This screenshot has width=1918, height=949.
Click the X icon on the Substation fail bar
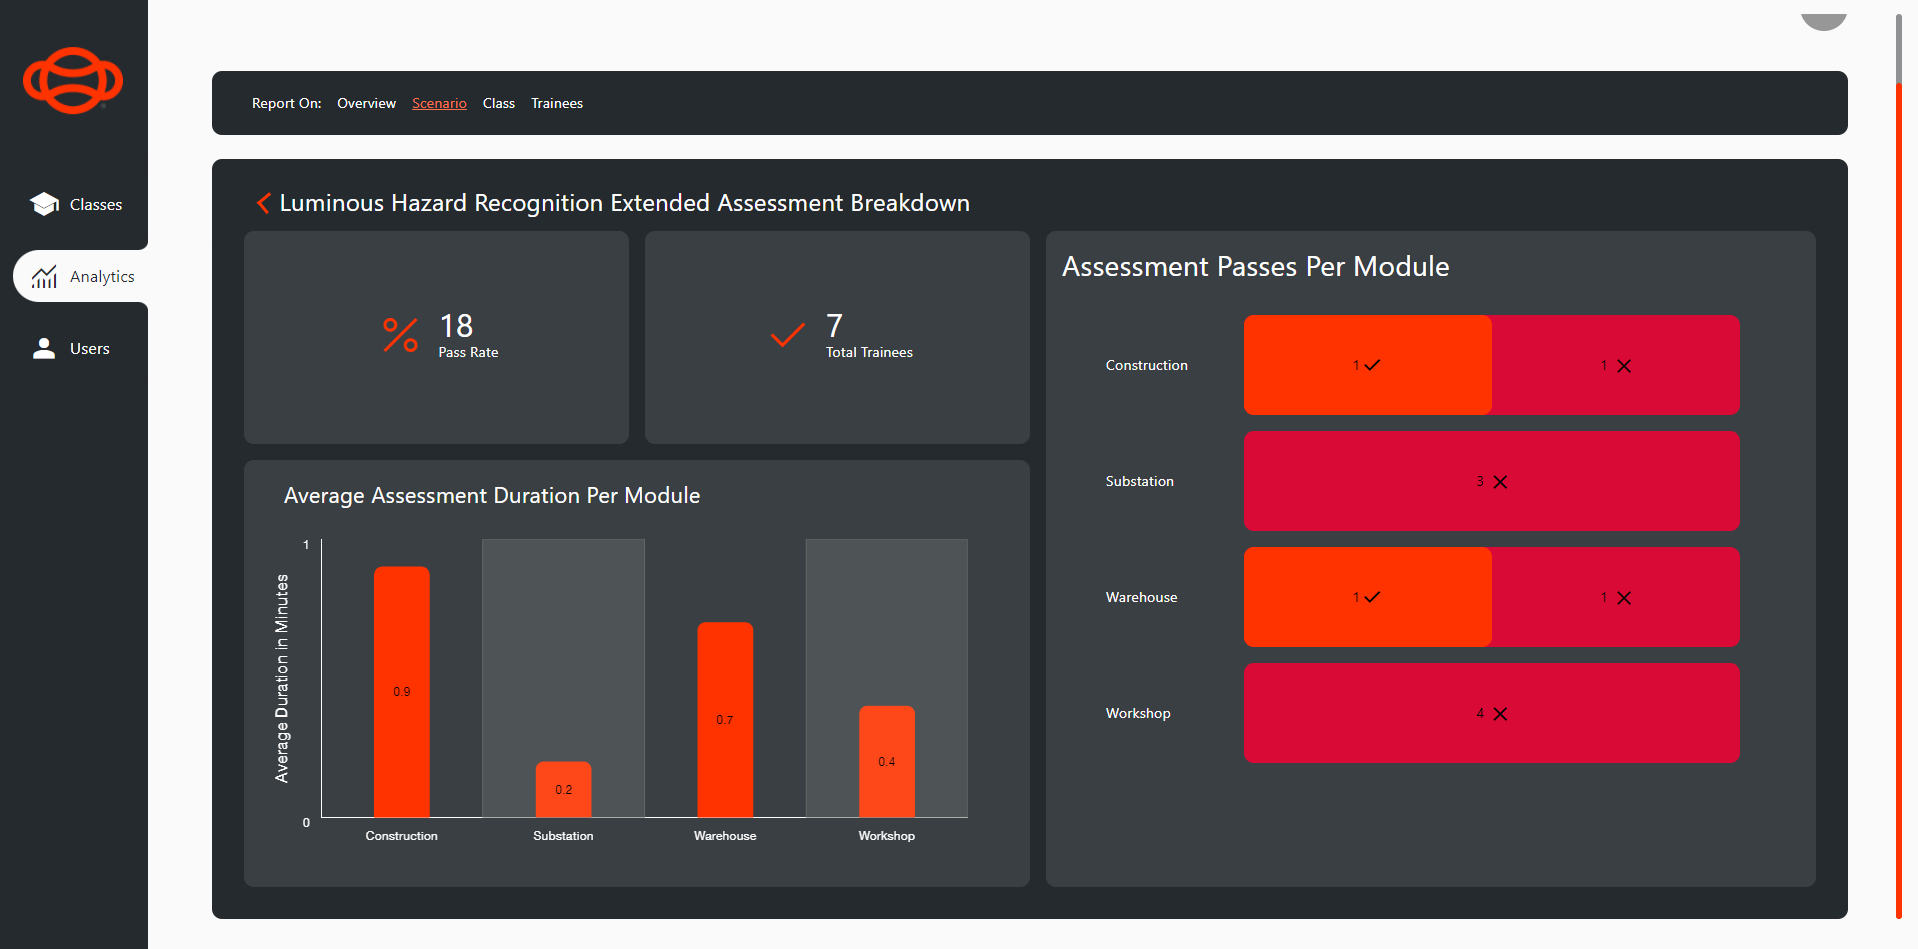[1499, 481]
